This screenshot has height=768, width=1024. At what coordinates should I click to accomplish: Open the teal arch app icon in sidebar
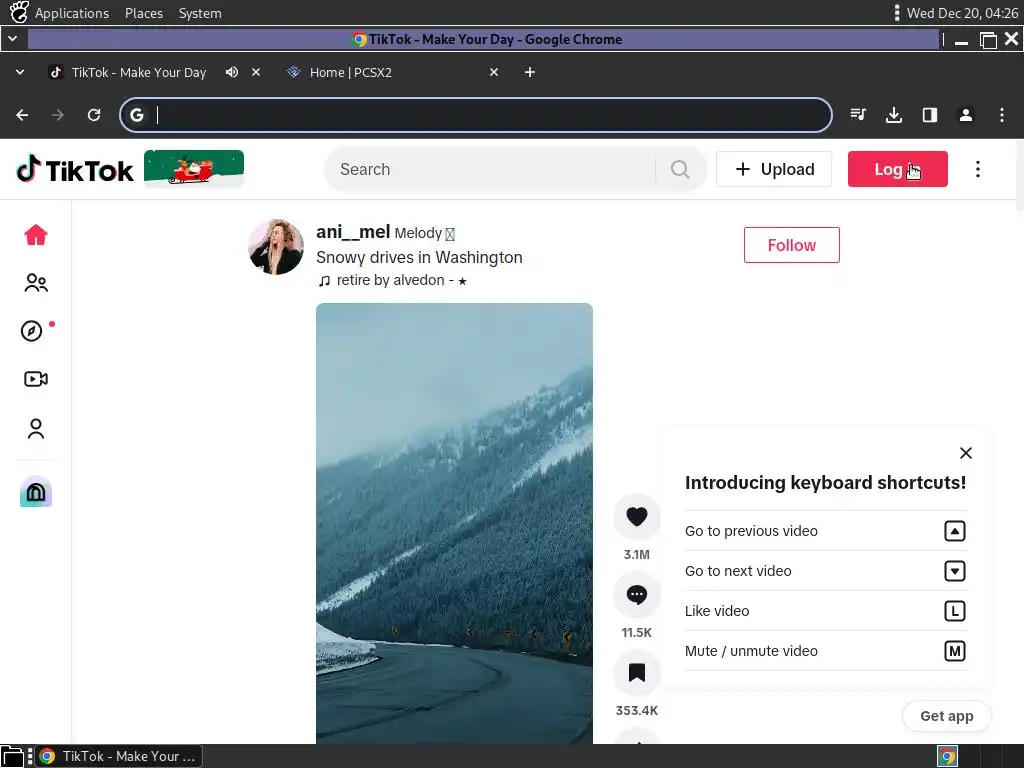click(x=36, y=492)
